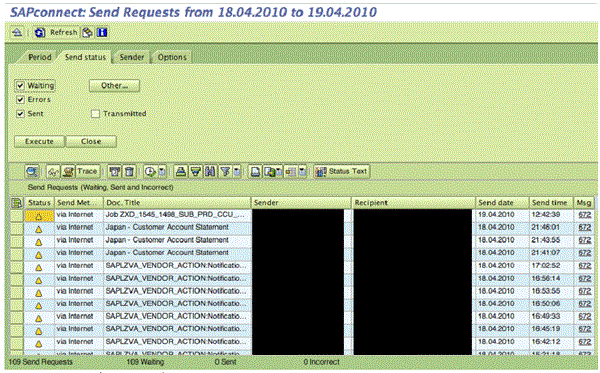The image size is (600, 373).
Task: Open the Options tab
Action: tap(172, 57)
